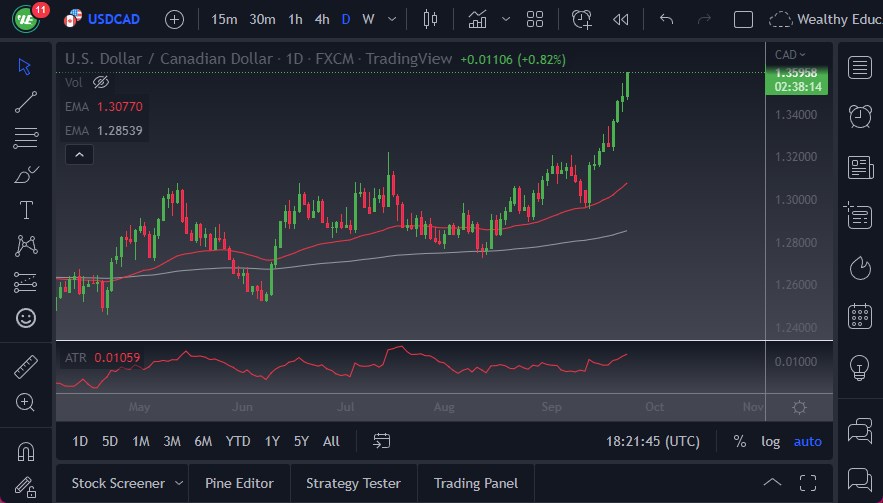The height and width of the screenshot is (503, 883).
Task: Click the replay rewind icon
Action: point(621,19)
